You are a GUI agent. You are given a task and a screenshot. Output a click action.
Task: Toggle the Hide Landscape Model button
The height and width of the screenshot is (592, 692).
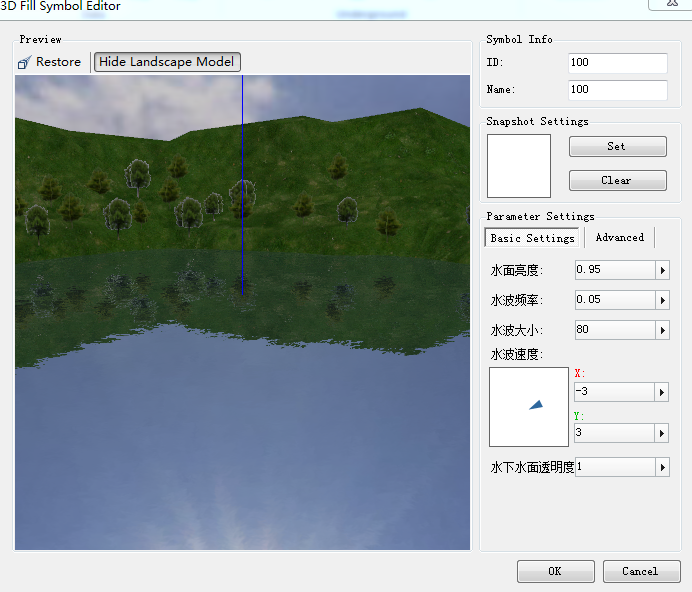[167, 62]
